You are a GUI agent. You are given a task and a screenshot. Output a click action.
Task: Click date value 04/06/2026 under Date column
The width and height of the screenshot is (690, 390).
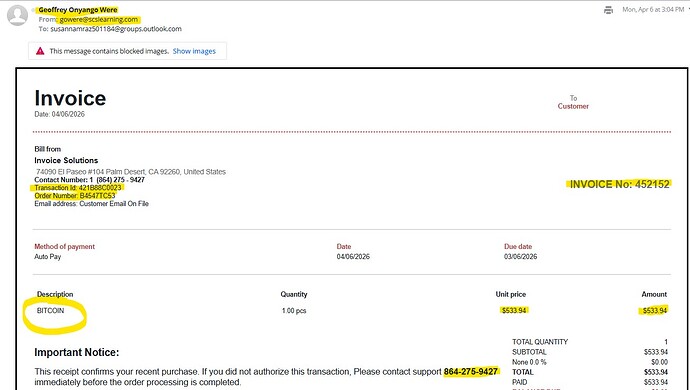(353, 257)
